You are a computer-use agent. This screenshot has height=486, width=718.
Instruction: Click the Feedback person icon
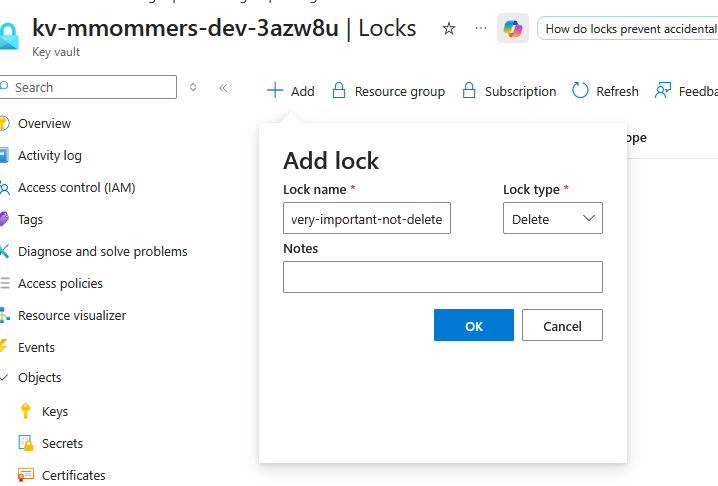pyautogui.click(x=663, y=90)
